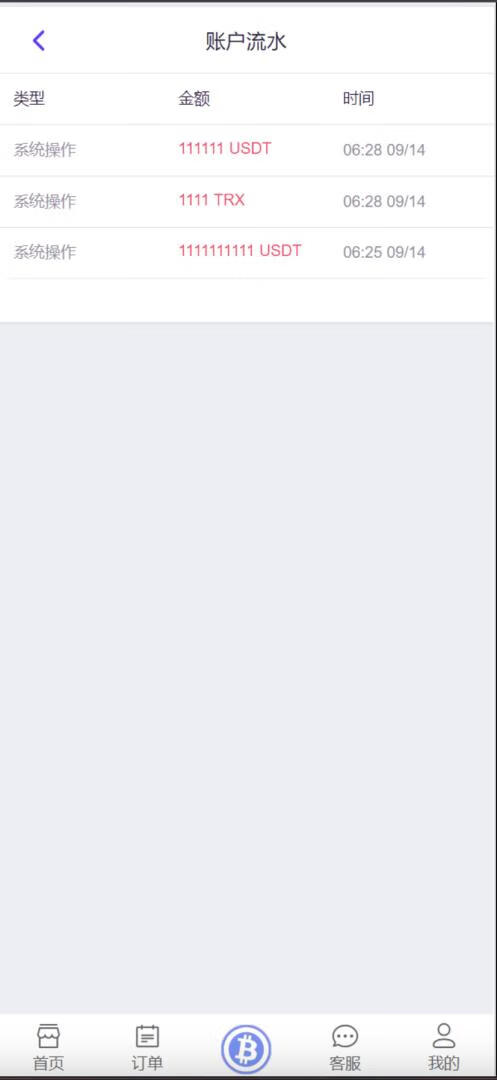The width and height of the screenshot is (497, 1080).
Task: Click the 时间 column header
Action: point(359,98)
